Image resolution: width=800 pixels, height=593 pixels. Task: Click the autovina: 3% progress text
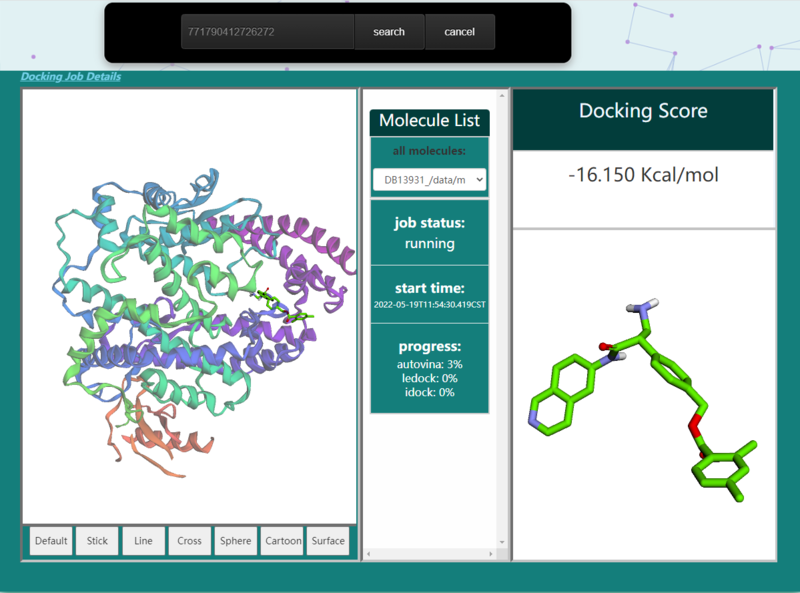(x=430, y=364)
